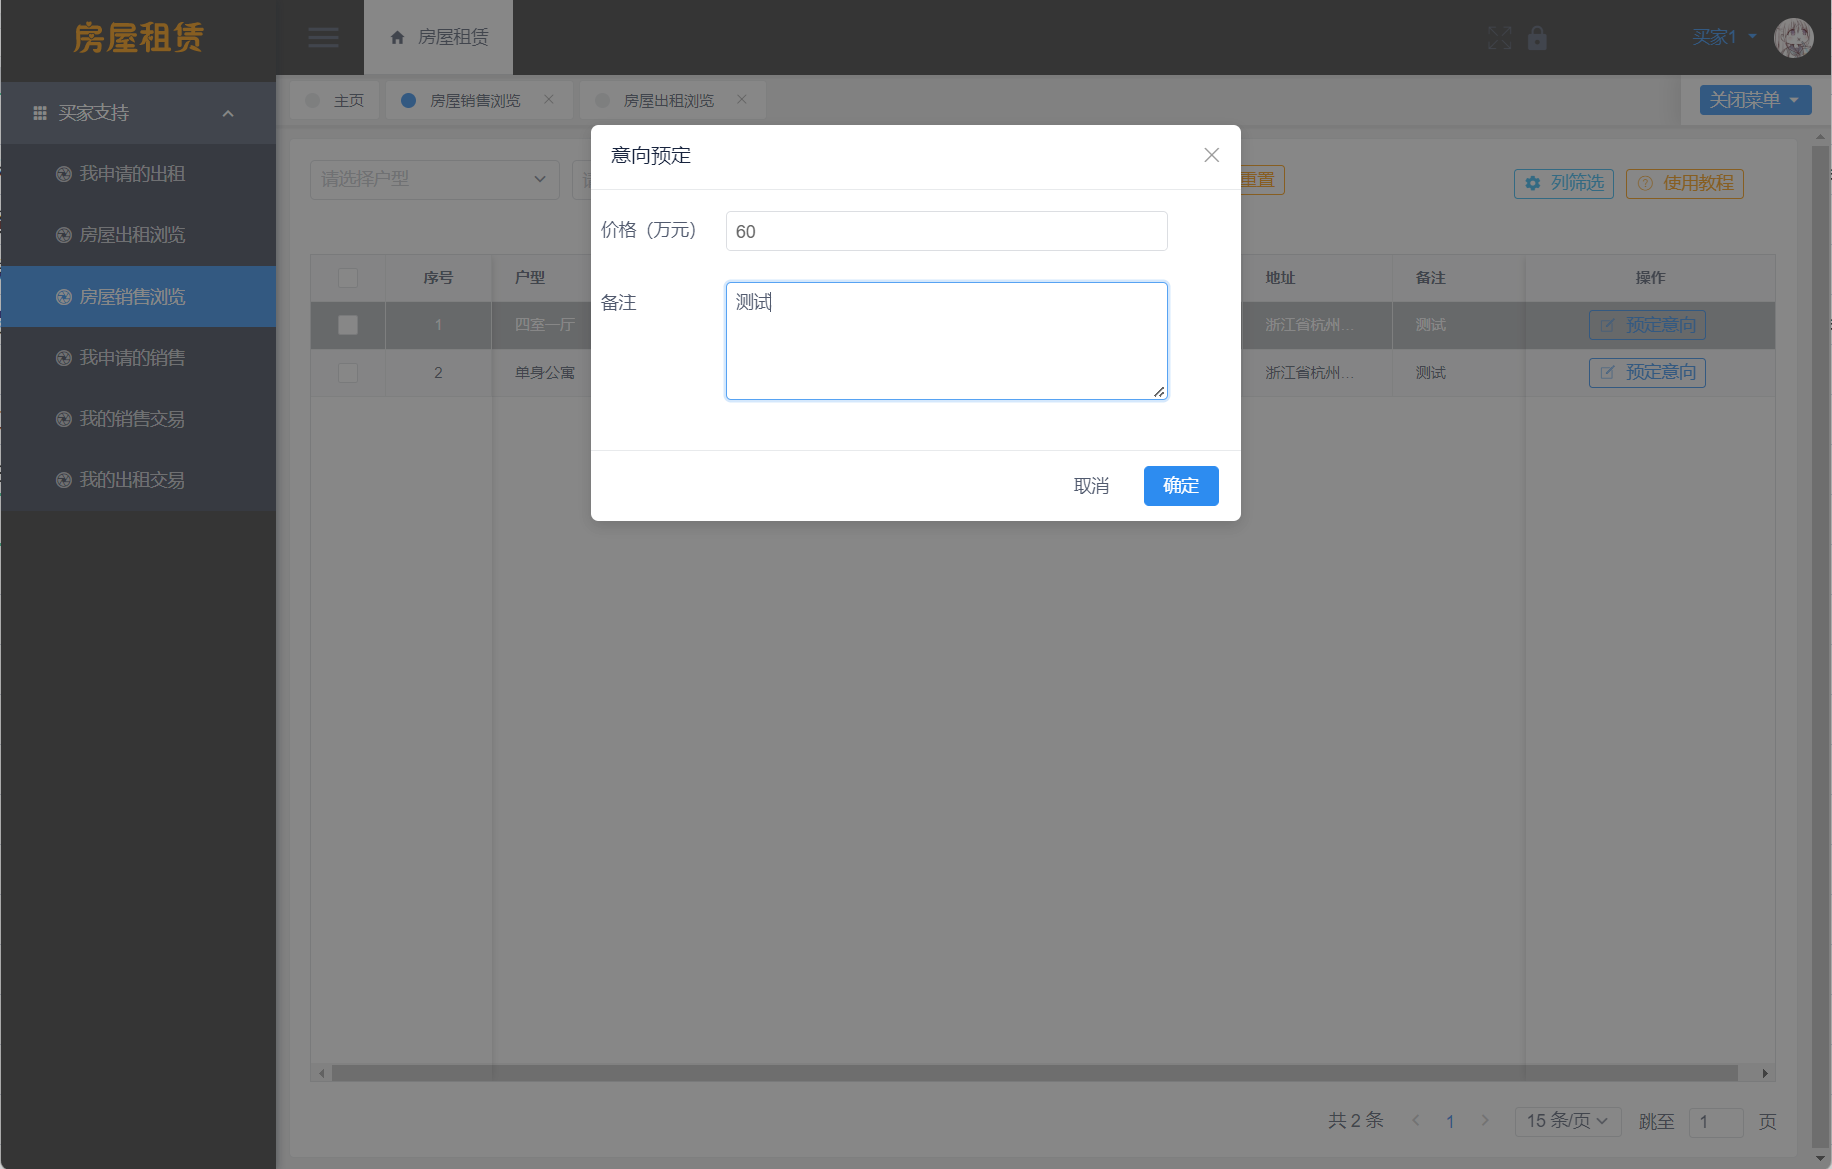Select page 1 in pagination
This screenshot has height=1169, width=1832.
pyautogui.click(x=1450, y=1121)
